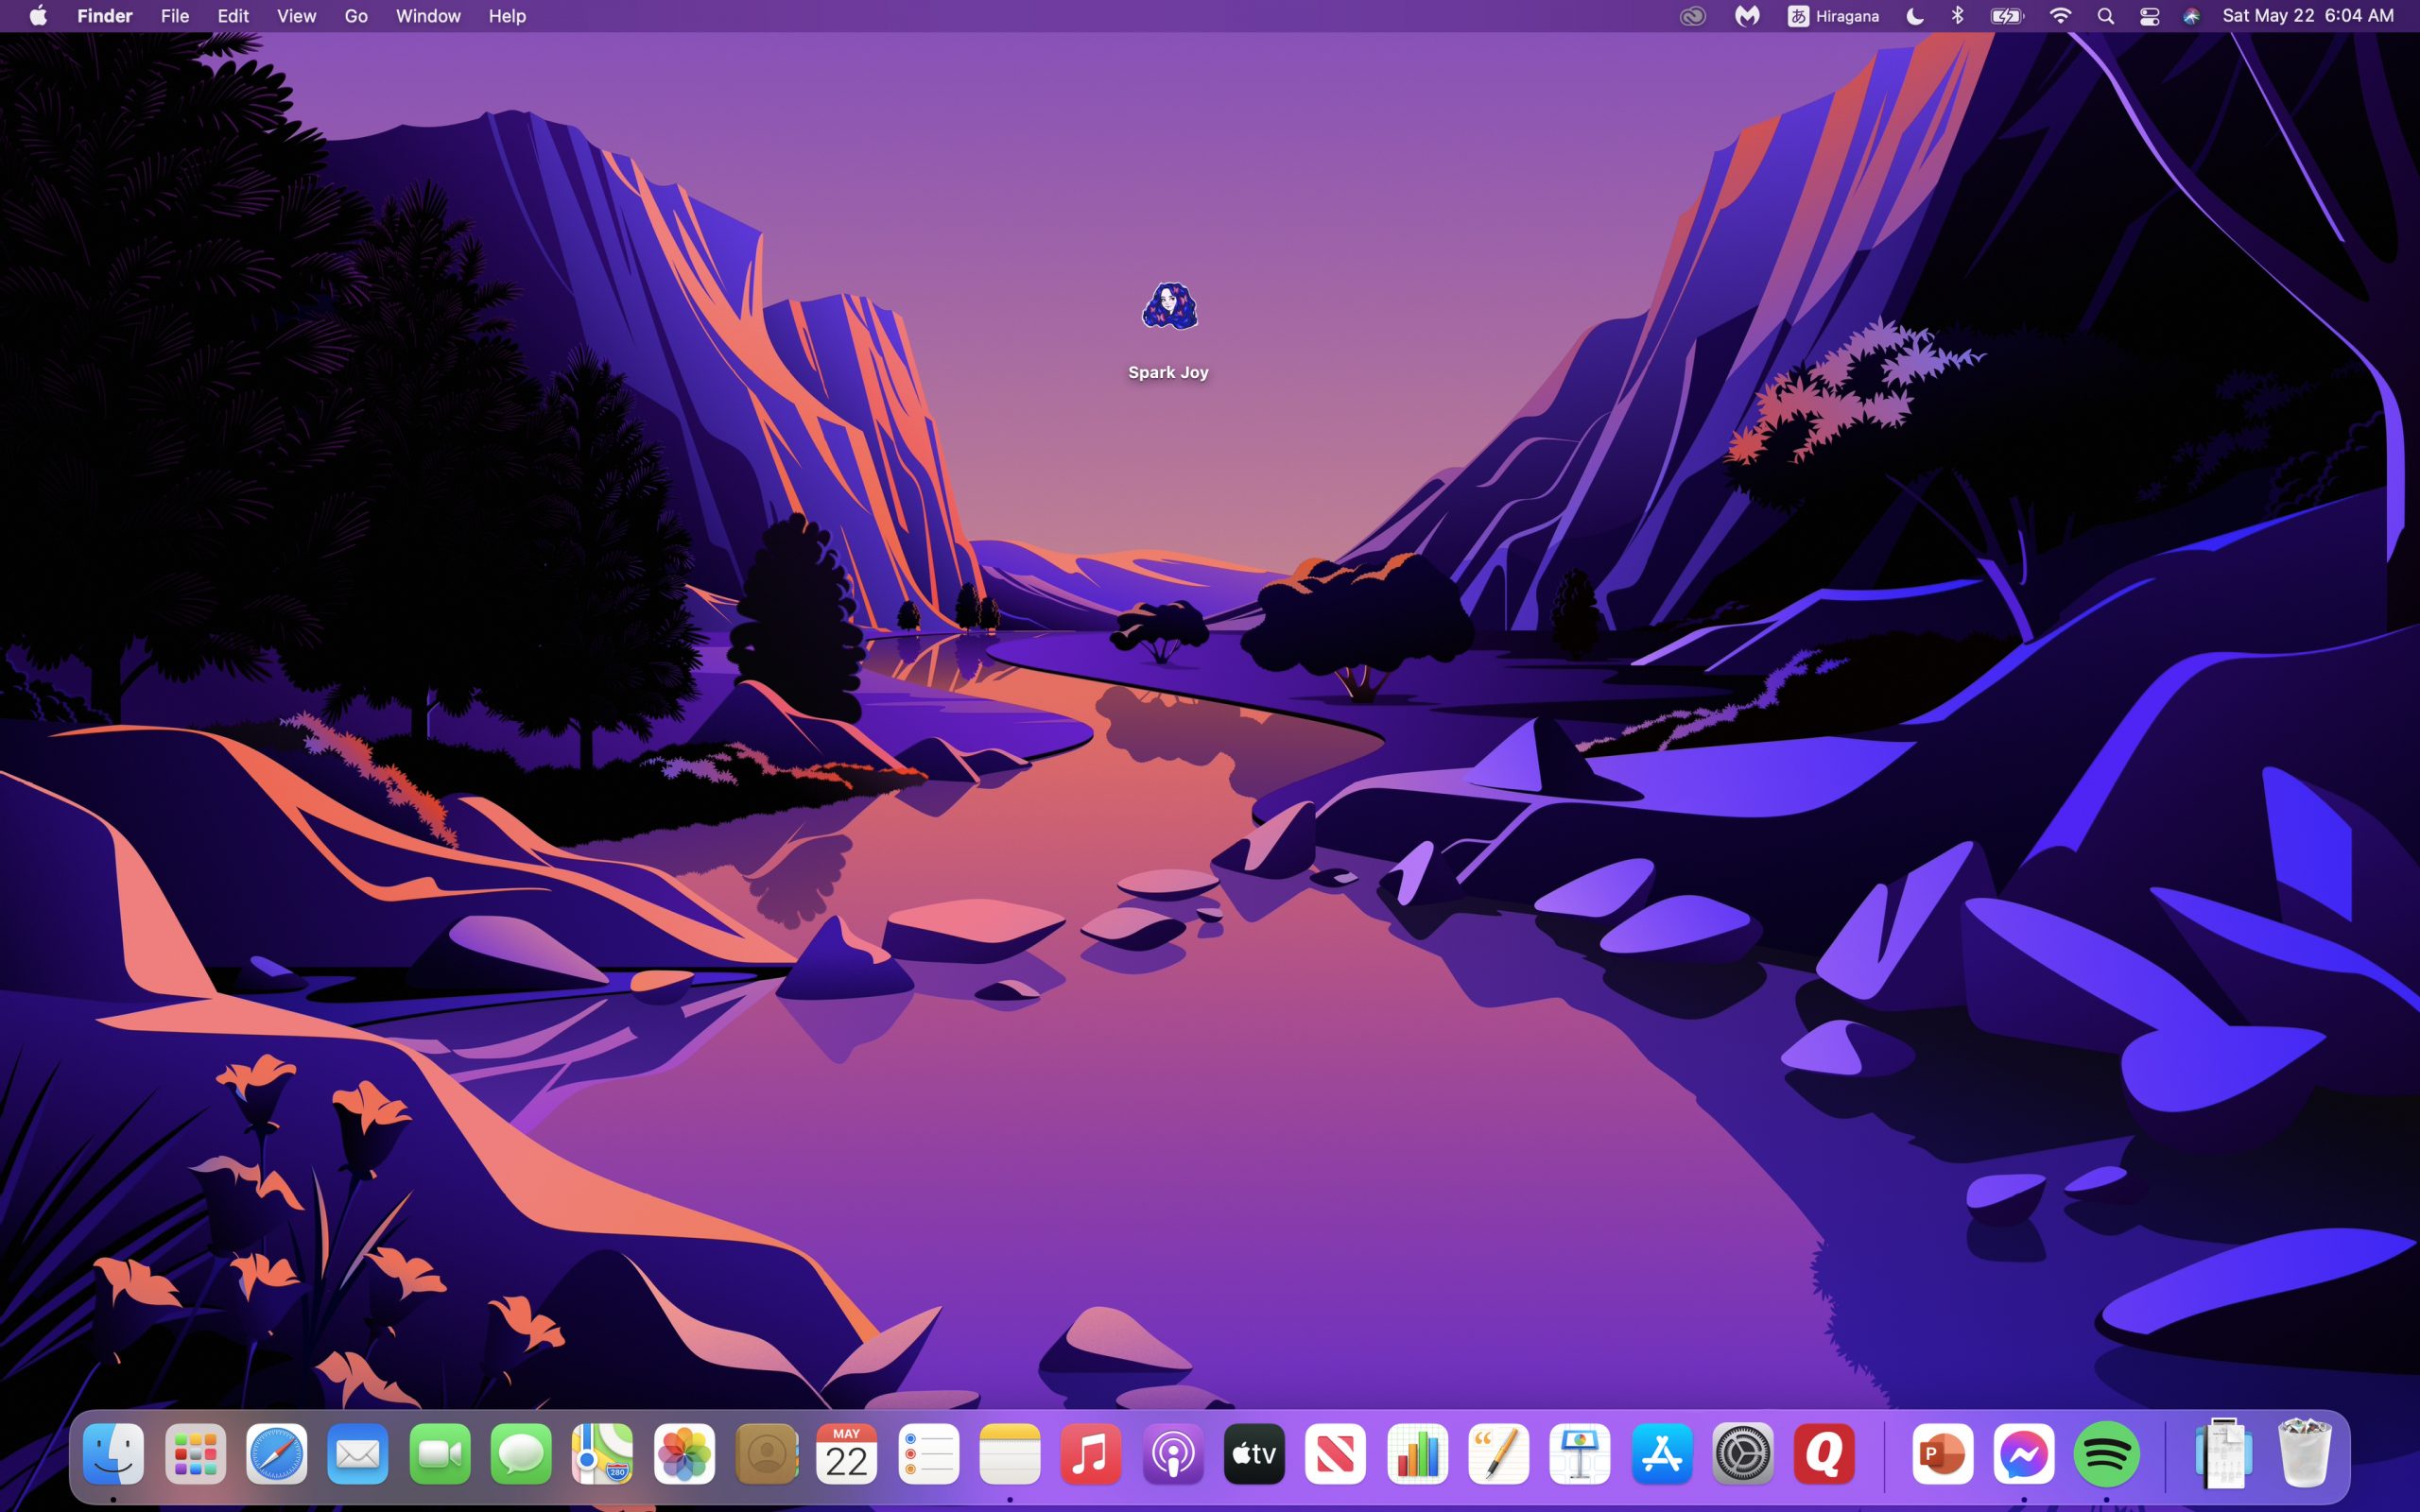Image resolution: width=2420 pixels, height=1512 pixels.
Task: Open Spotify from the Dock
Action: 2106,1454
